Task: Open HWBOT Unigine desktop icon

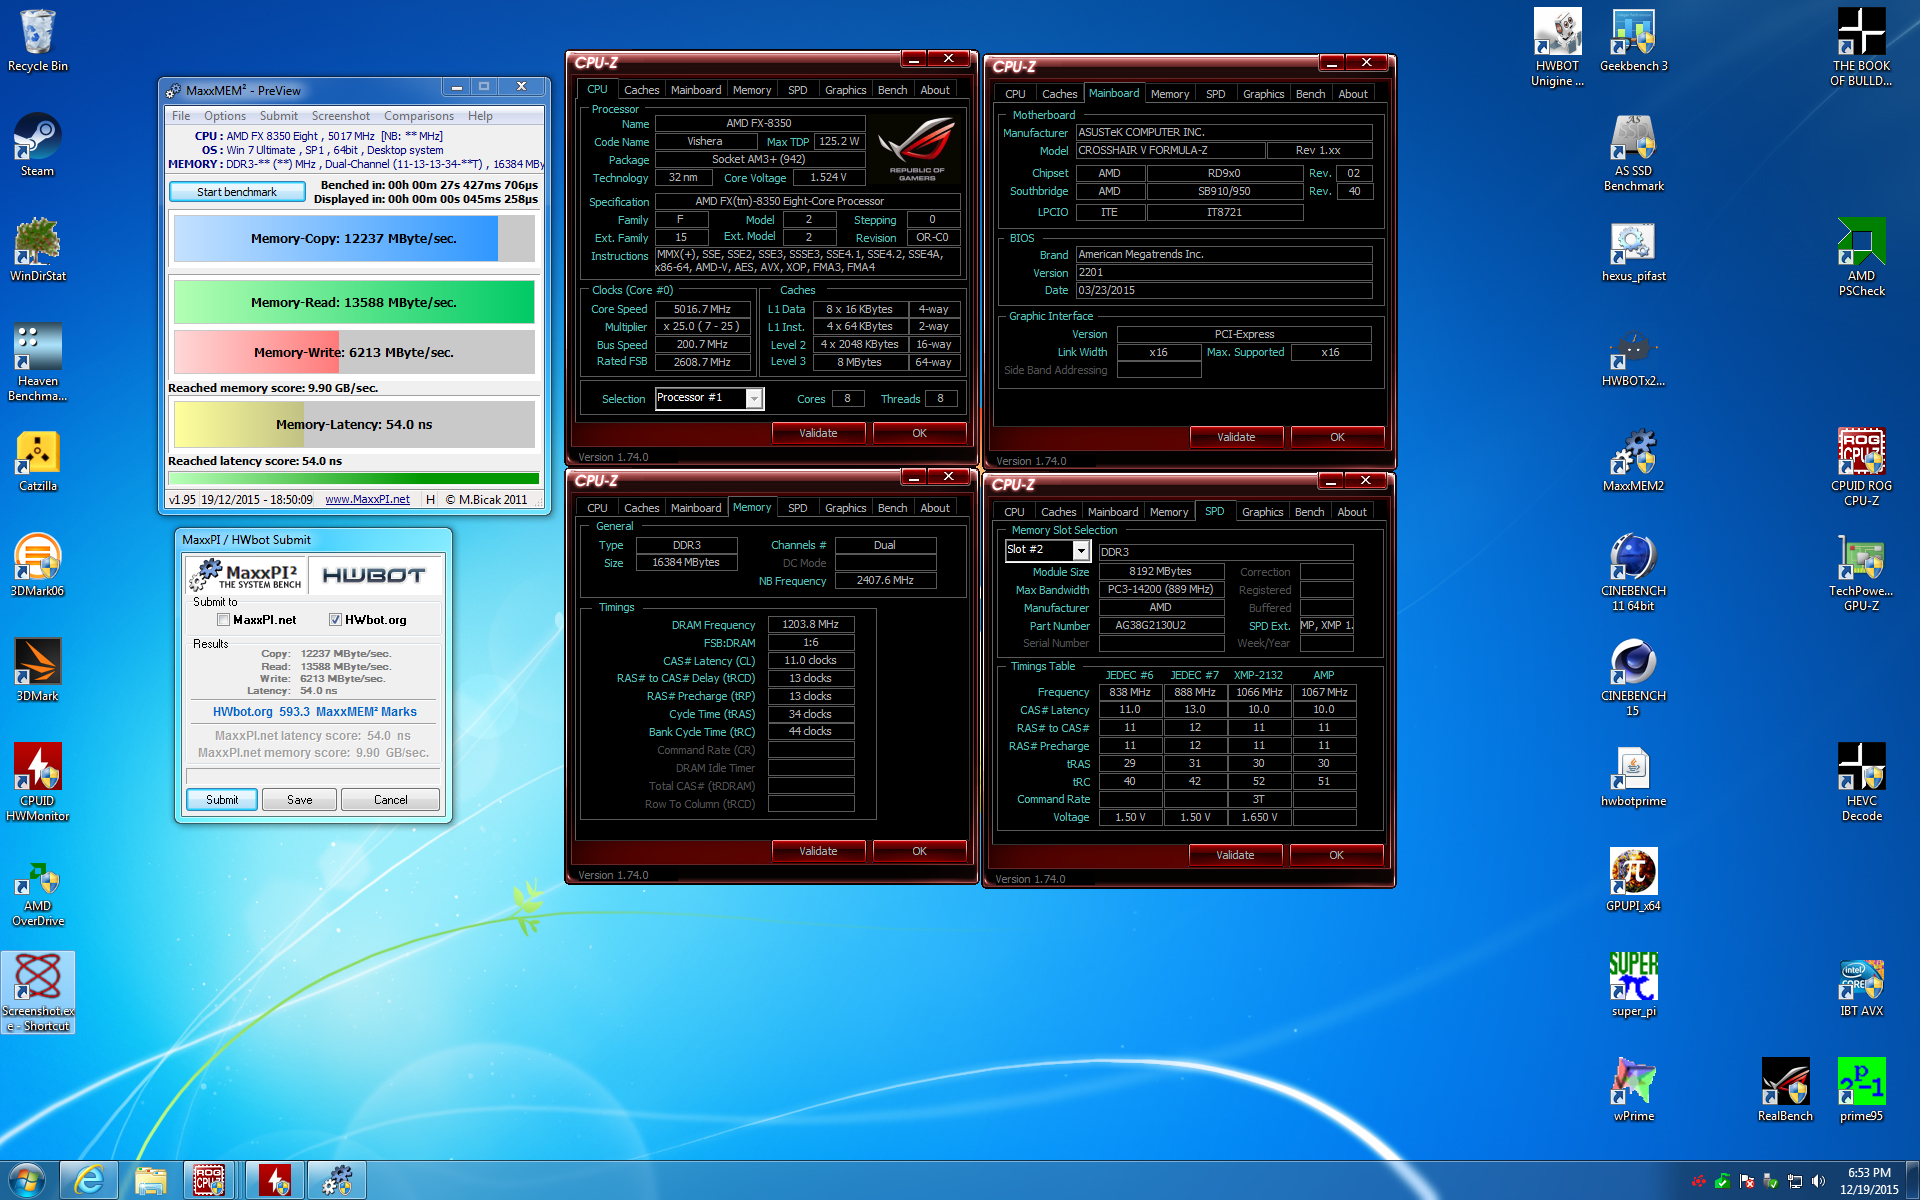Action: (x=1557, y=47)
